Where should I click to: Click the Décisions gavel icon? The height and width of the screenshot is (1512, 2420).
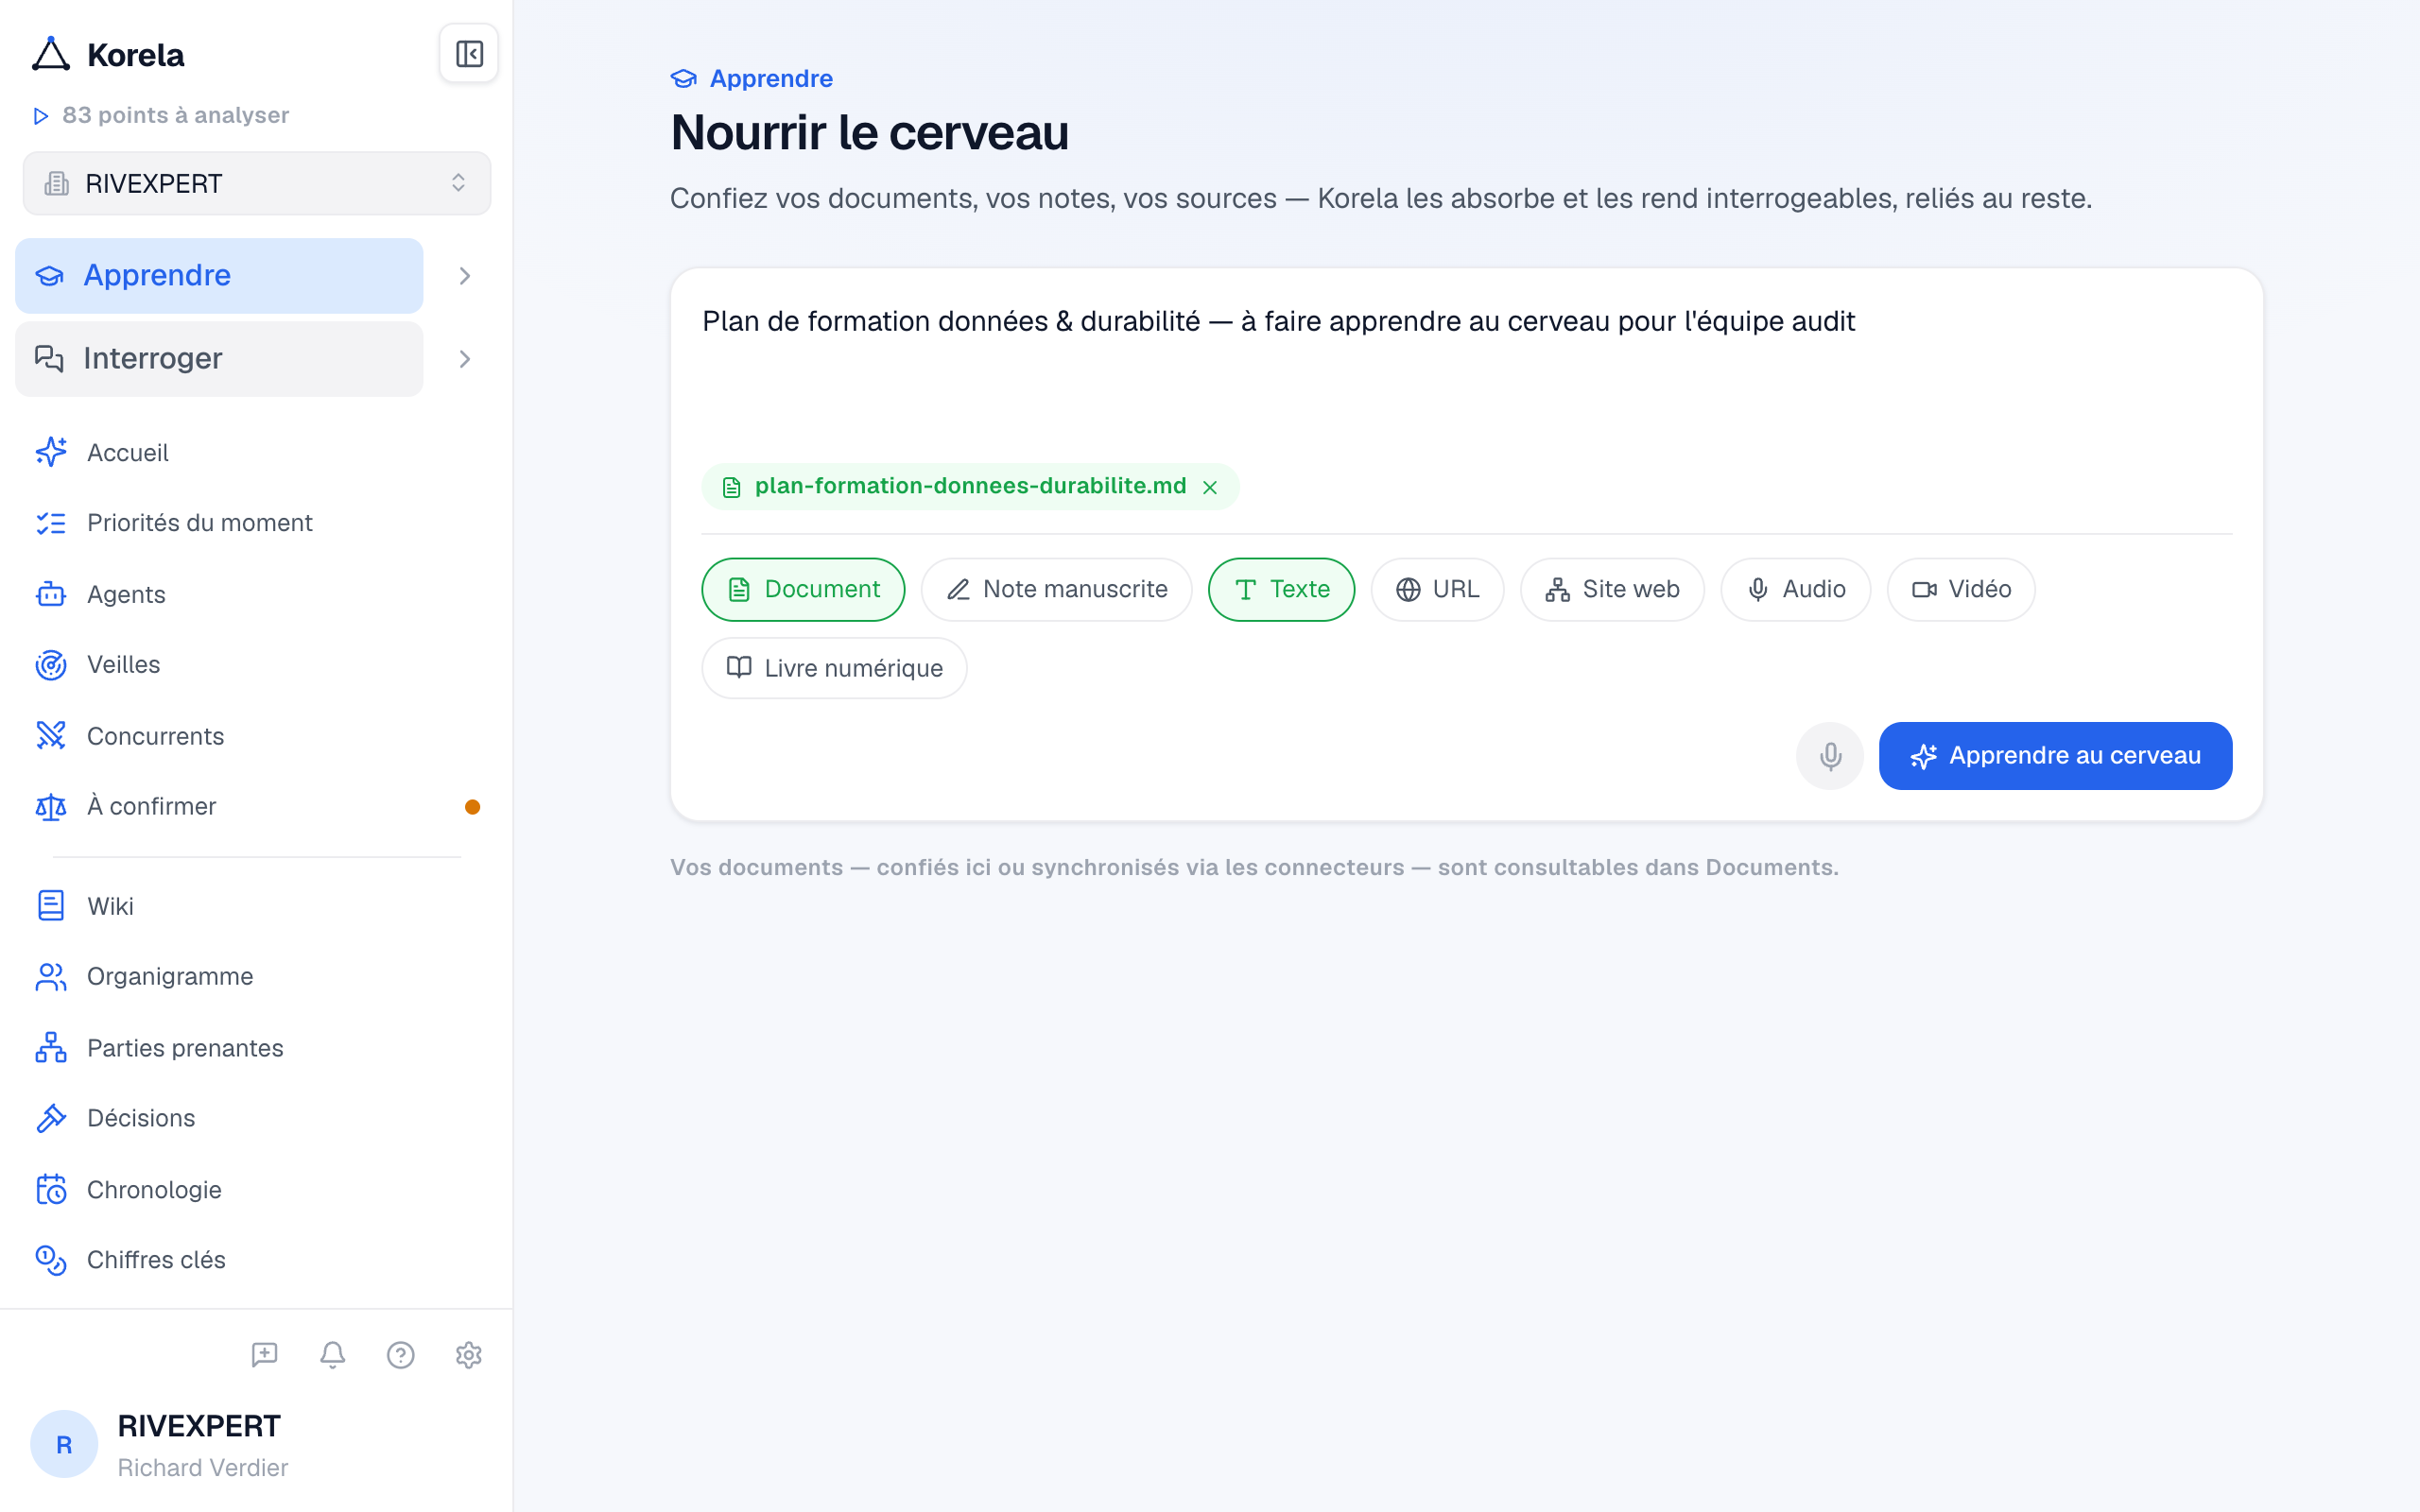[x=51, y=1118]
